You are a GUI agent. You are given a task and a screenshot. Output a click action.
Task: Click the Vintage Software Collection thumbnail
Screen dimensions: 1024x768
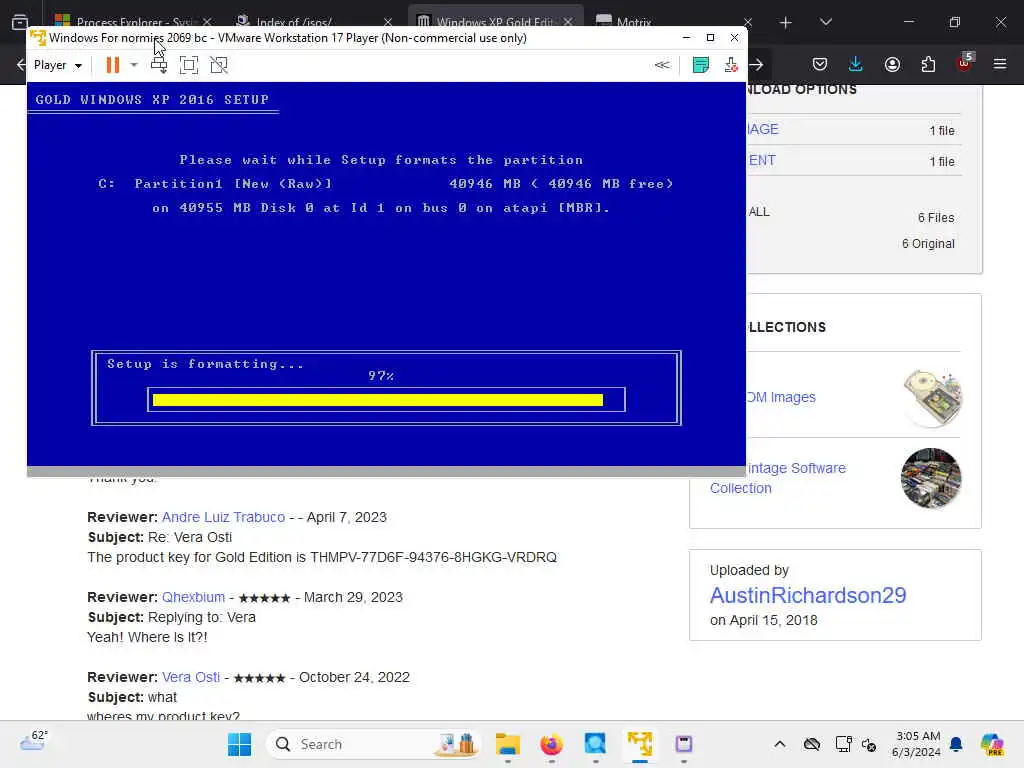click(x=931, y=478)
